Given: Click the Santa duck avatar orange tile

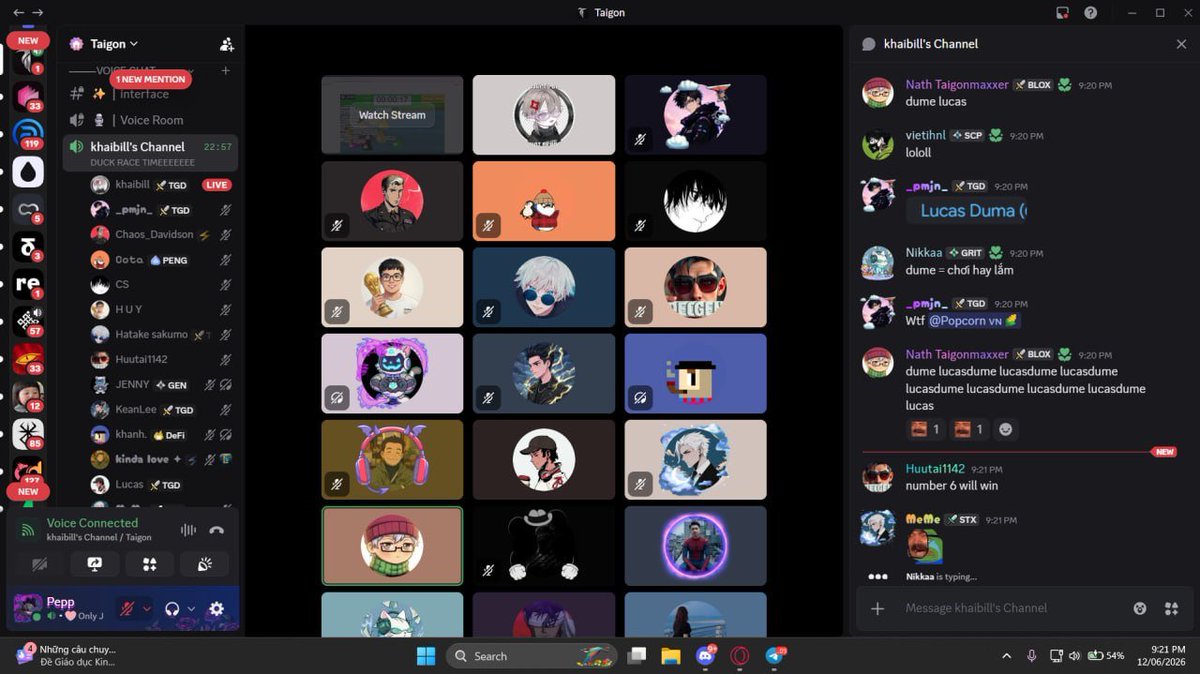Looking at the screenshot, I should 544,201.
